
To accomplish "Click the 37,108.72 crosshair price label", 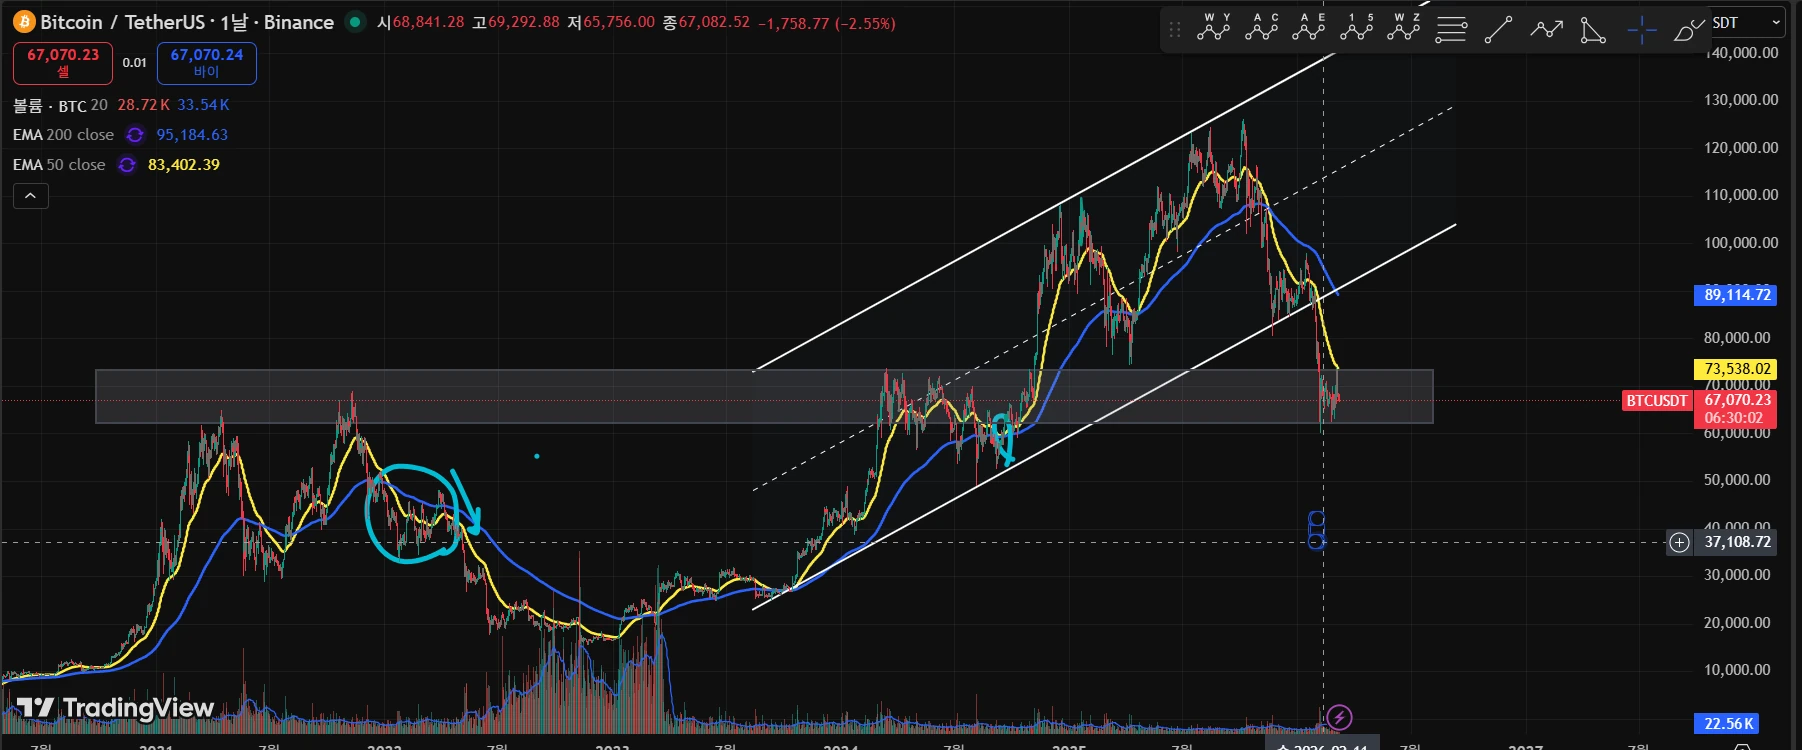I will point(1737,542).
